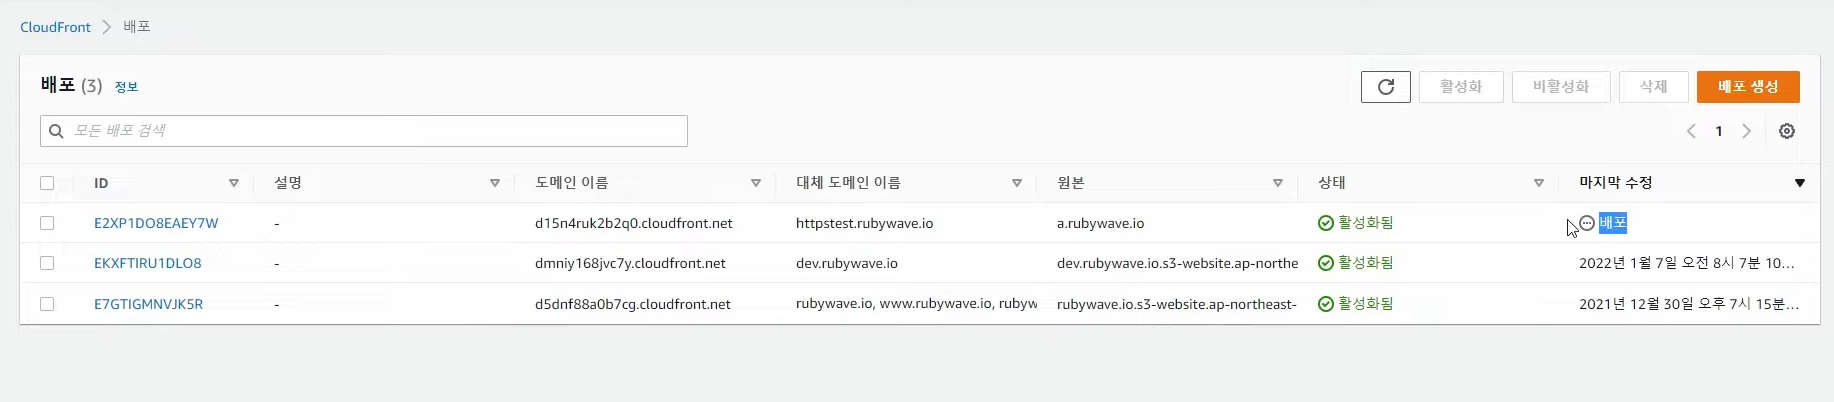Open table preferences gear icon
The image size is (1834, 402).
tap(1787, 131)
